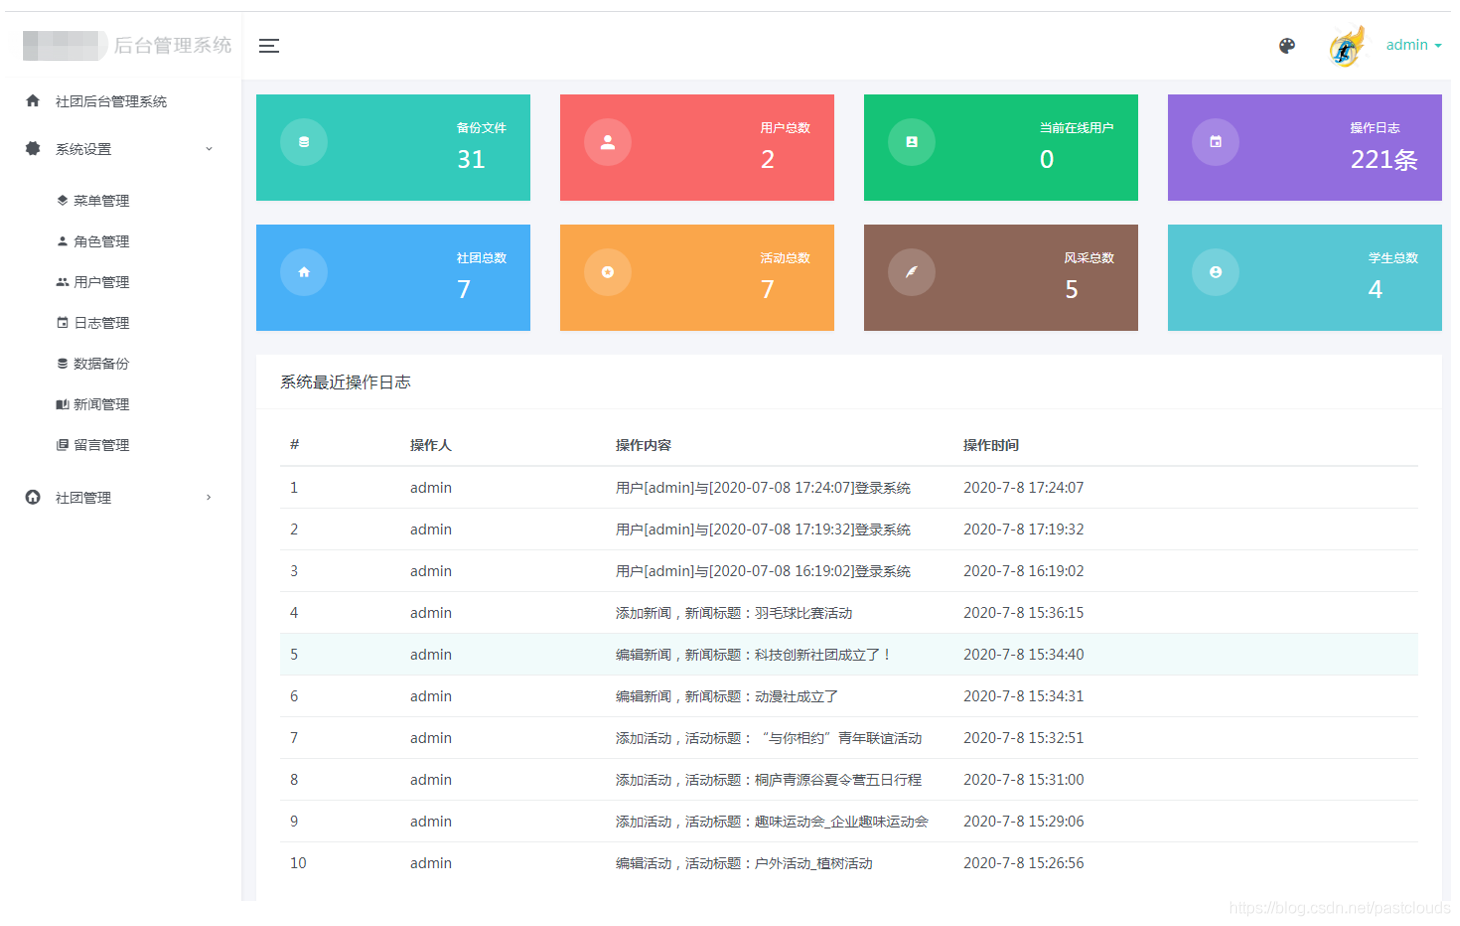
Task: Click the admin user avatar image
Action: [x=1347, y=46]
